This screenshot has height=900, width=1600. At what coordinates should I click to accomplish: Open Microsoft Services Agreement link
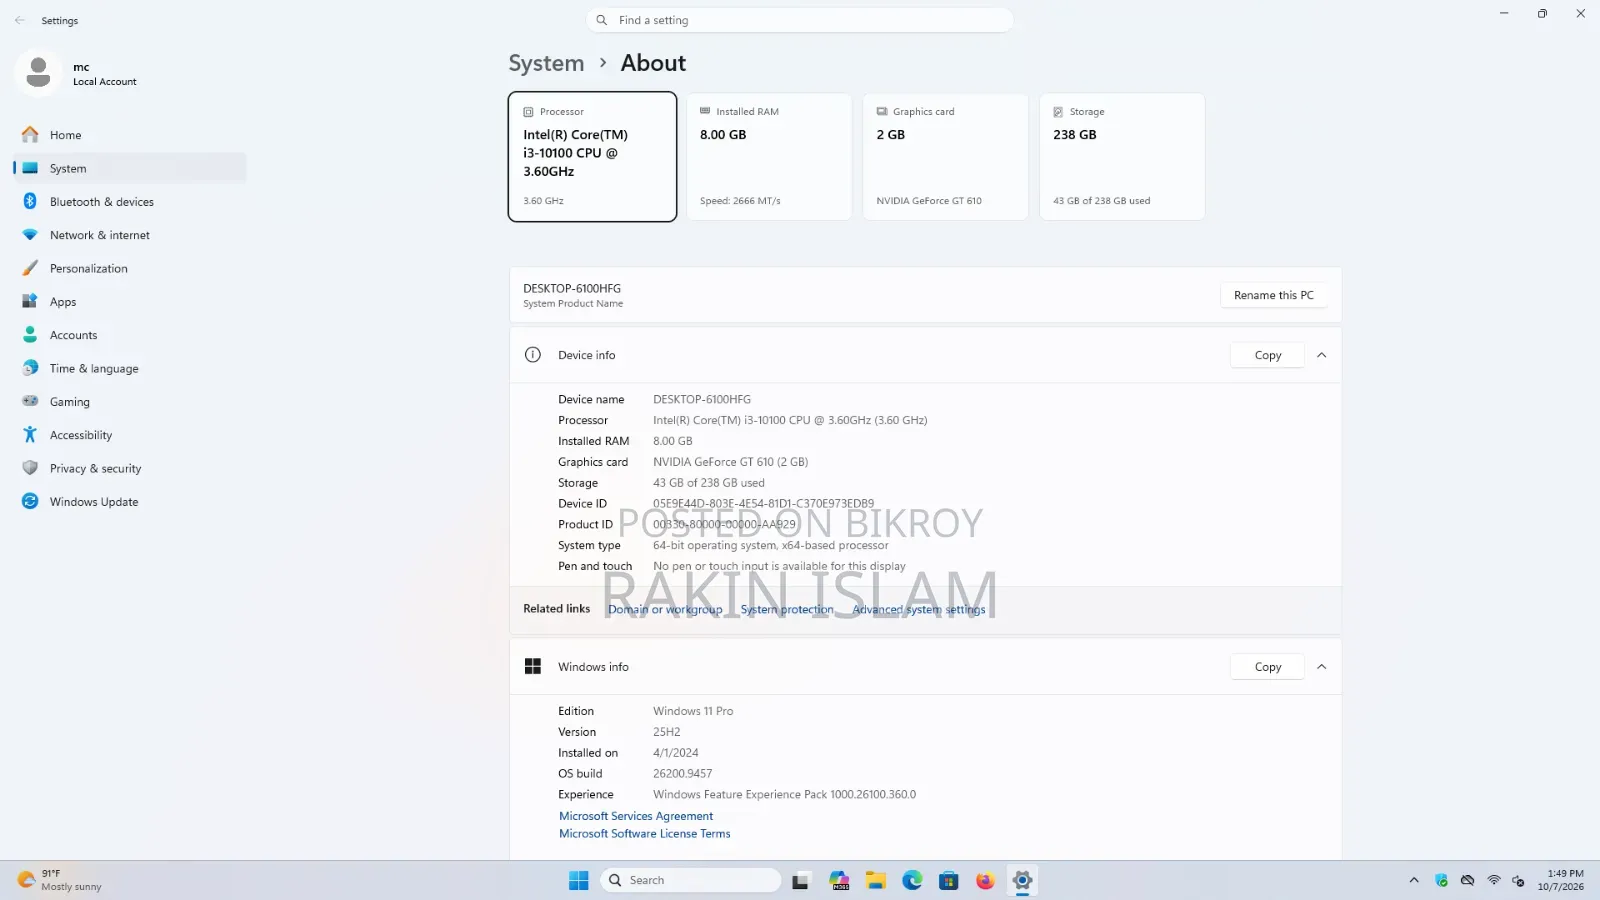636,816
